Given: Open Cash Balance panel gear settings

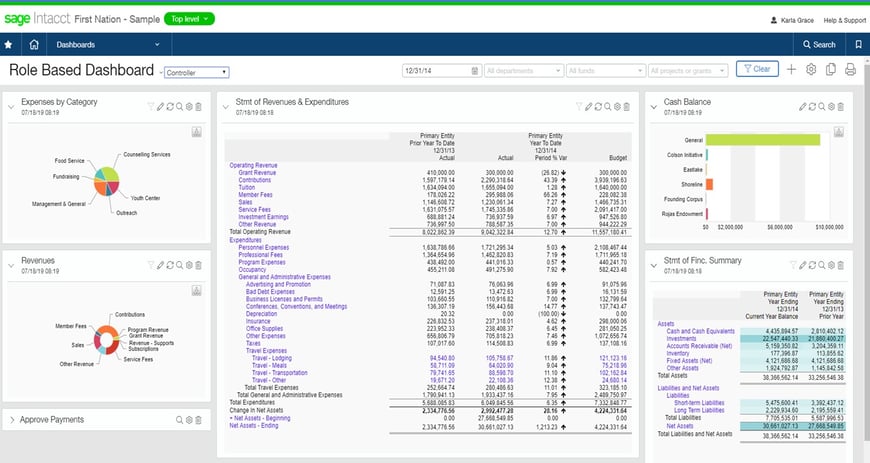Looking at the screenshot, I should click(x=832, y=107).
